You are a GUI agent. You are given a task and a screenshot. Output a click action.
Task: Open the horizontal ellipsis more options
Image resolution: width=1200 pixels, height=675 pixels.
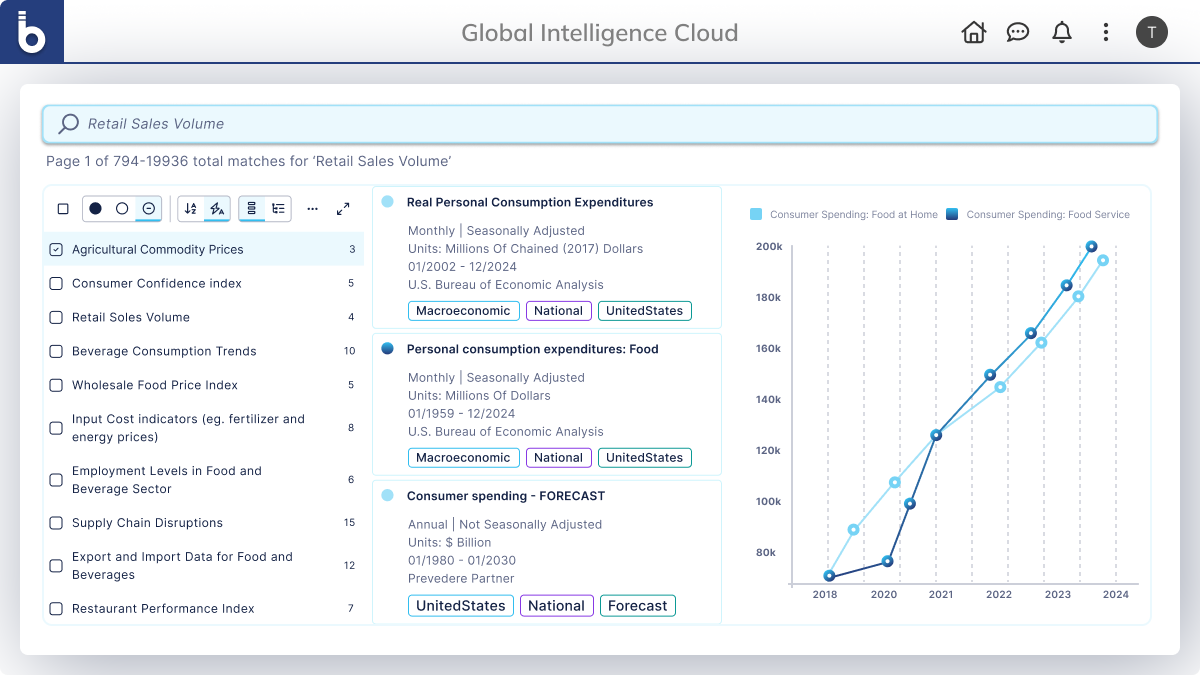[x=313, y=209]
